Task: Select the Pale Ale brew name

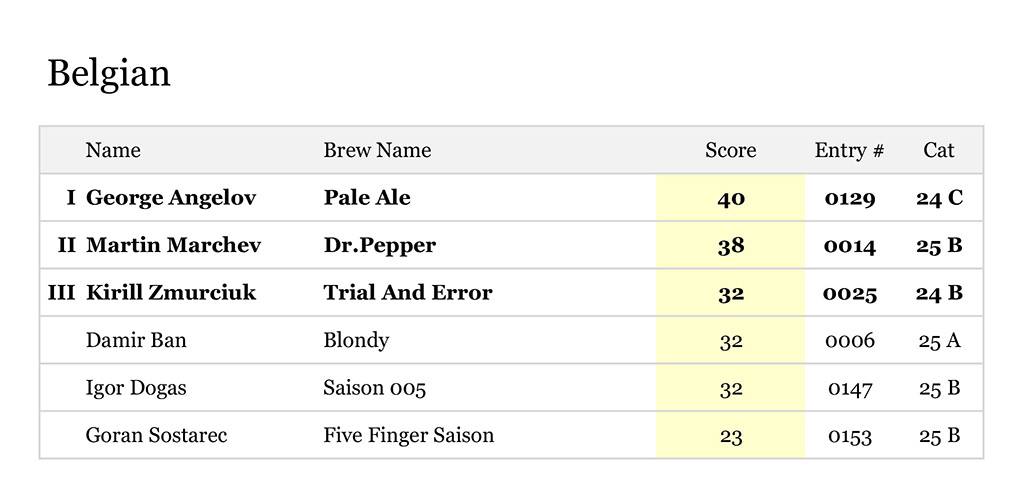Action: point(367,198)
